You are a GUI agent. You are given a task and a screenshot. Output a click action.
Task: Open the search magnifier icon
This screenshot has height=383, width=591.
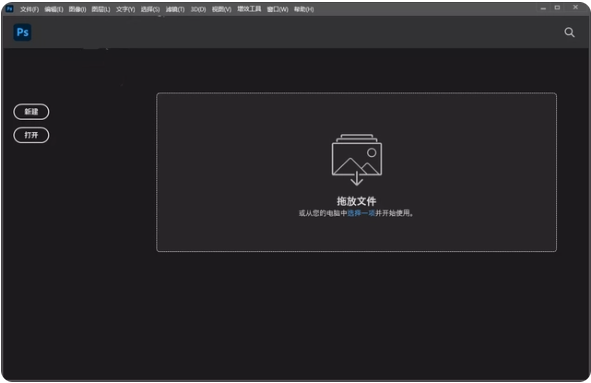pyautogui.click(x=569, y=32)
